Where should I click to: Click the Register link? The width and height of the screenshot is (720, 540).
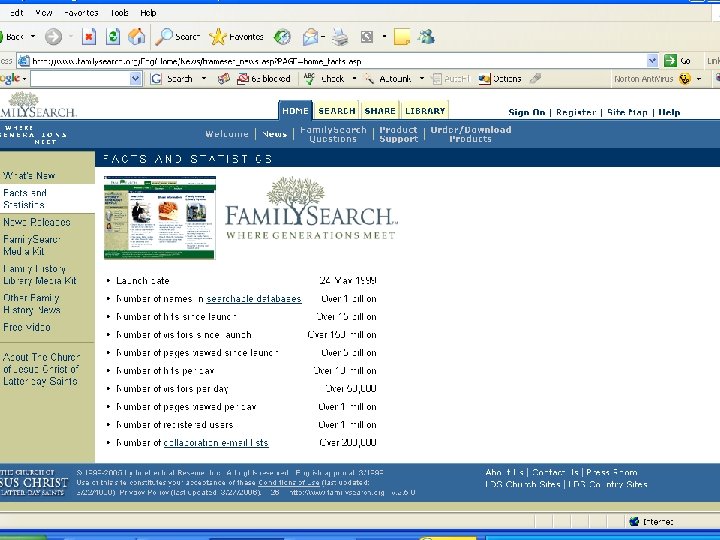point(576,112)
